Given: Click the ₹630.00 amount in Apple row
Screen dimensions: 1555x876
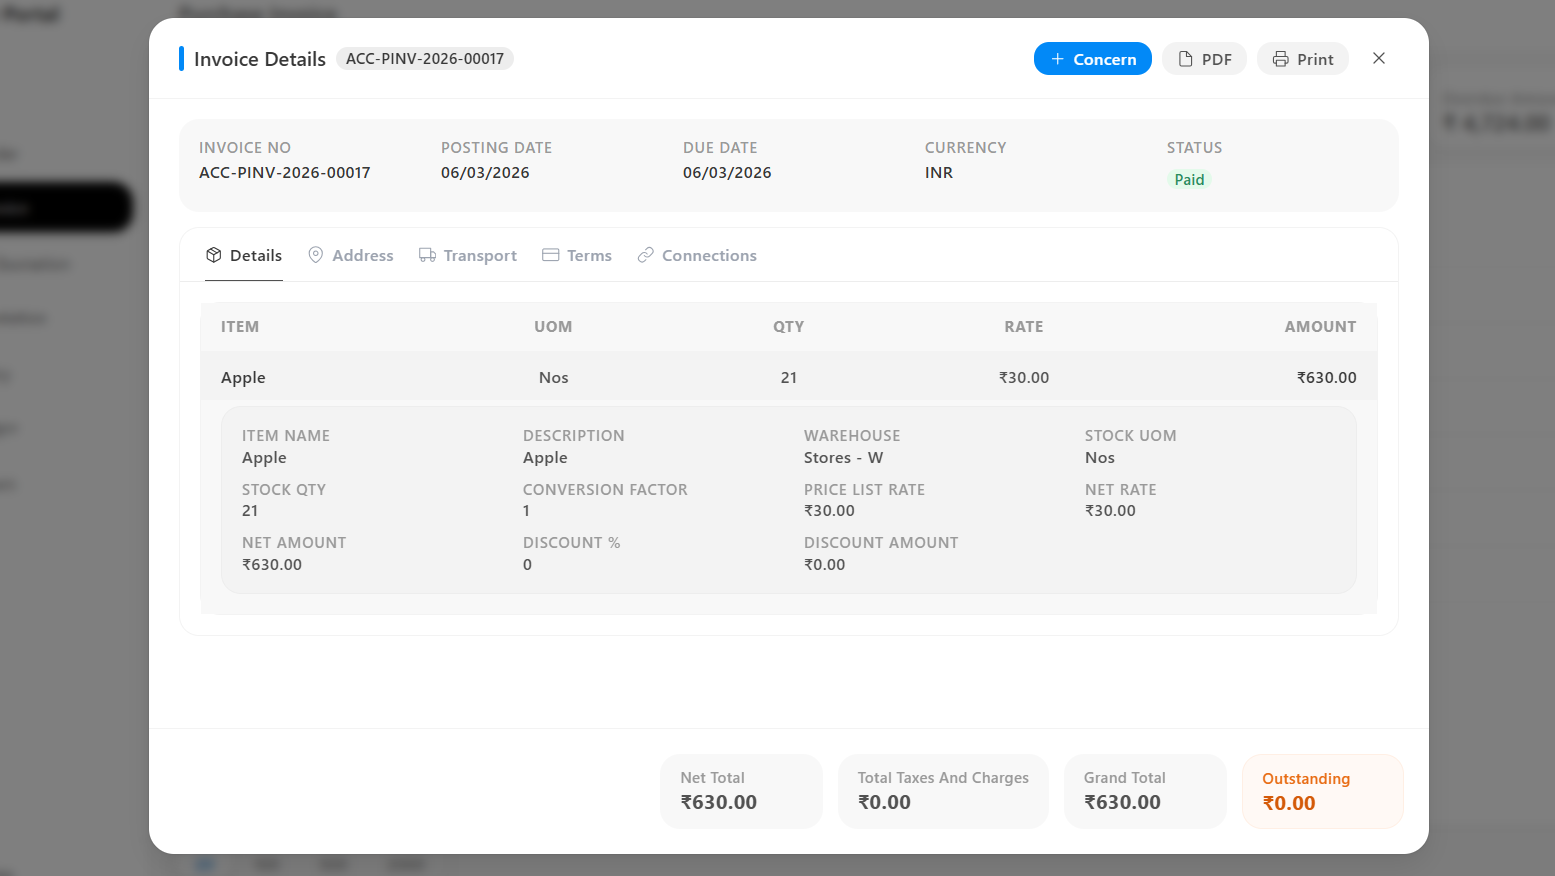Looking at the screenshot, I should tap(1326, 377).
